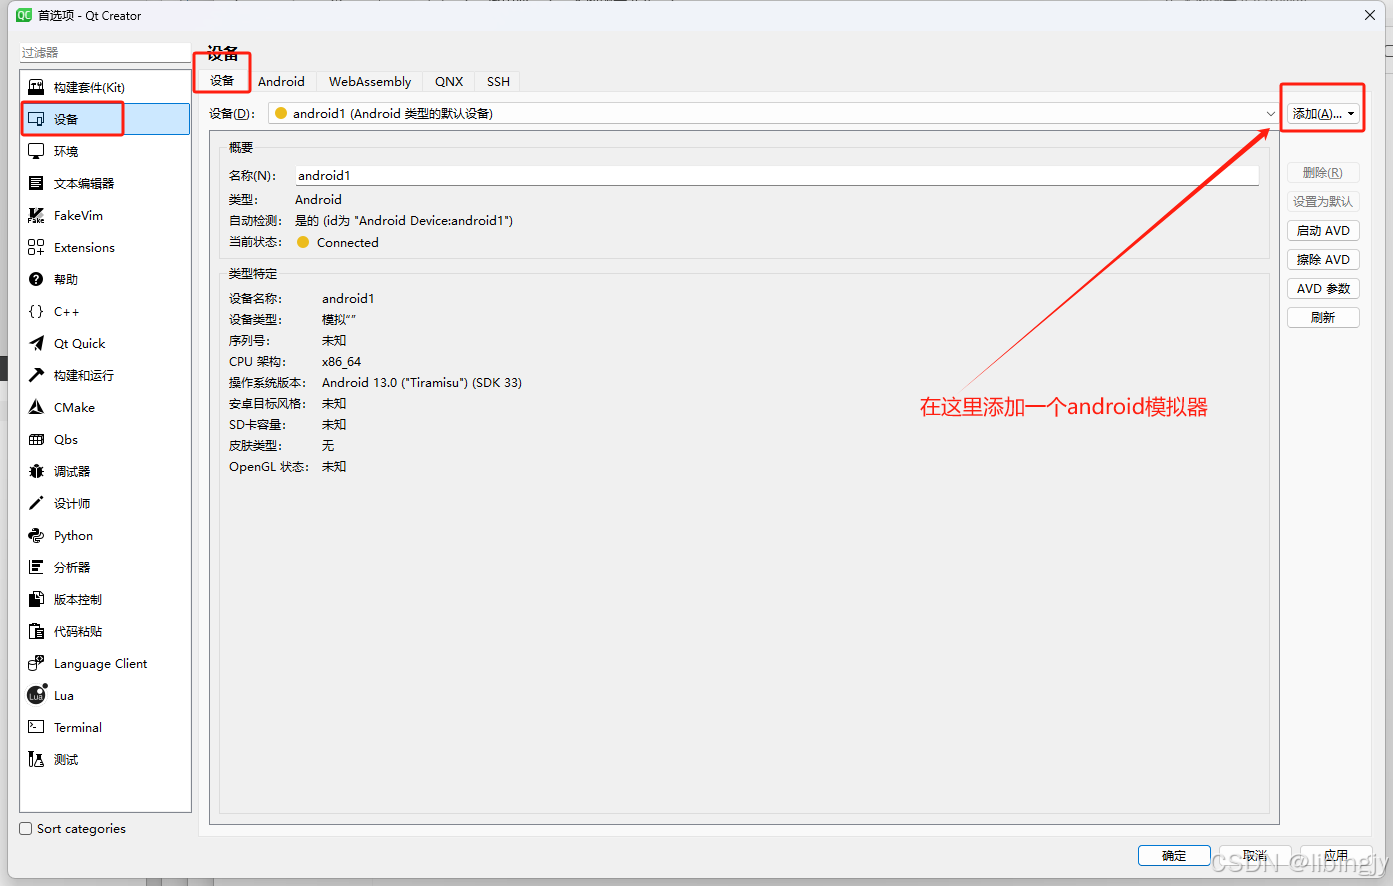Open the C++ braces icon

click(x=36, y=311)
